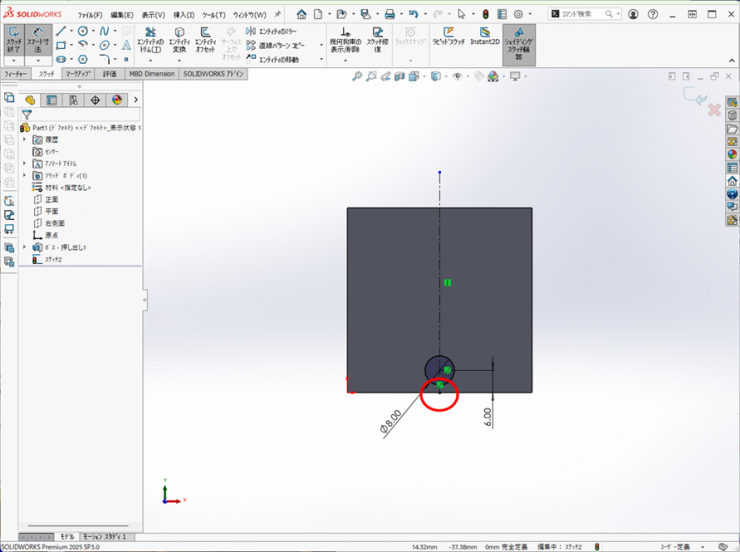Toggle Shaded Sketch Contours (シェイディングスケッチ輪郭)

(518, 43)
